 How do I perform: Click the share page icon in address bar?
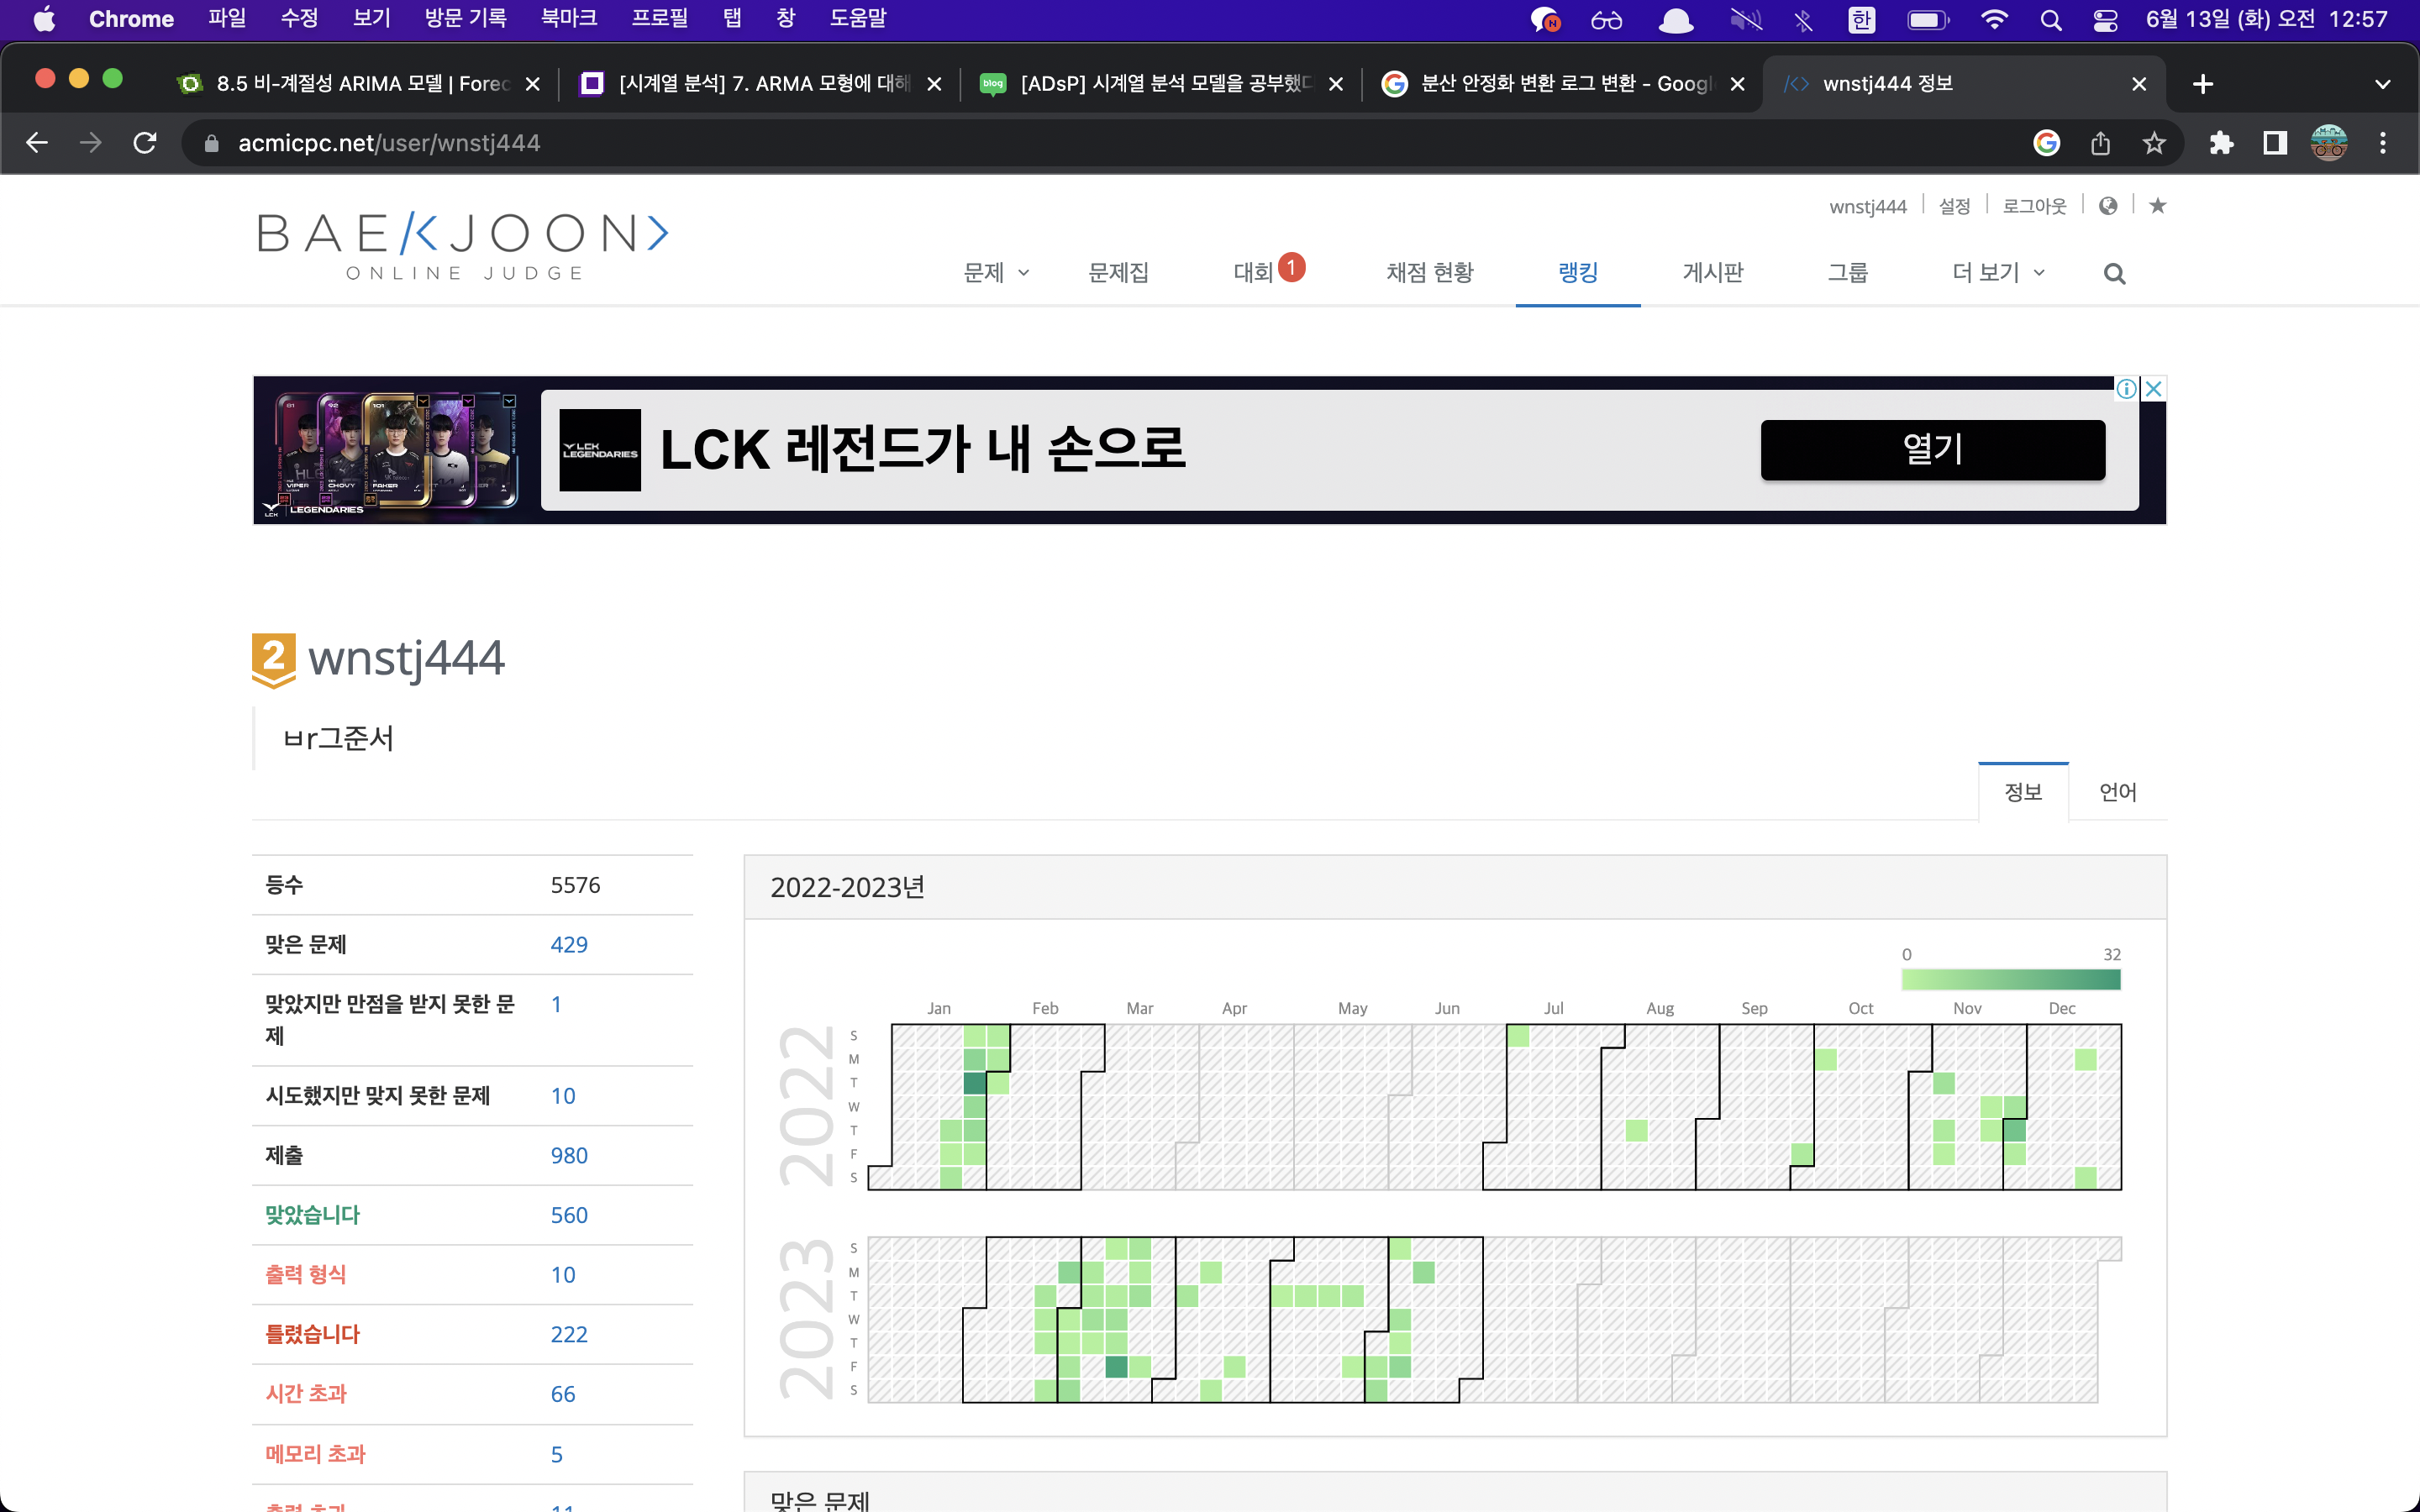(2100, 143)
